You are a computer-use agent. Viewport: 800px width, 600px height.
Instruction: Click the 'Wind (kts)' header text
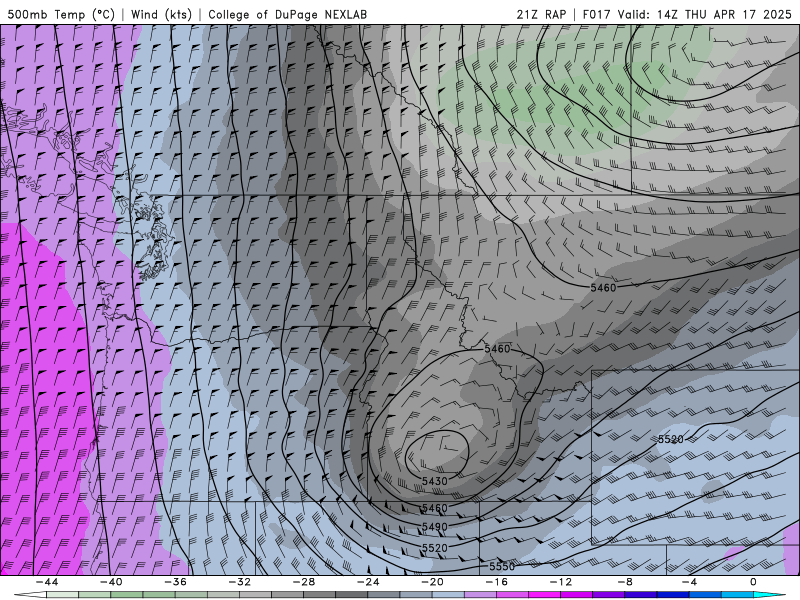click(161, 14)
